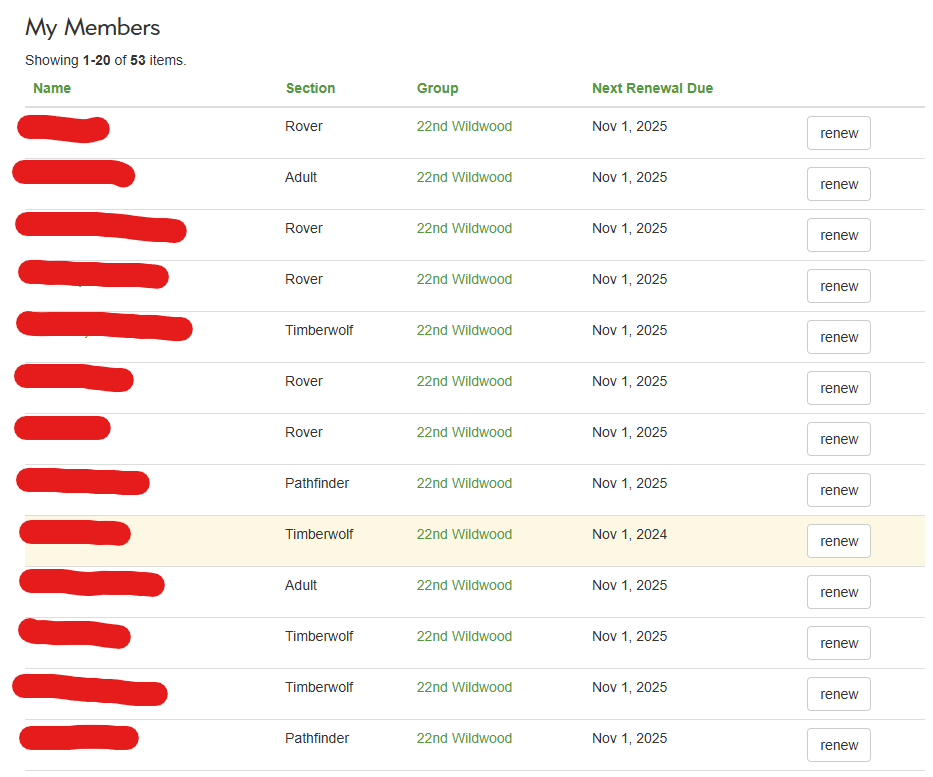The height and width of the screenshot is (777, 933).
Task: Follow 22nd Wildwood link in first Adult row
Action: coord(464,177)
